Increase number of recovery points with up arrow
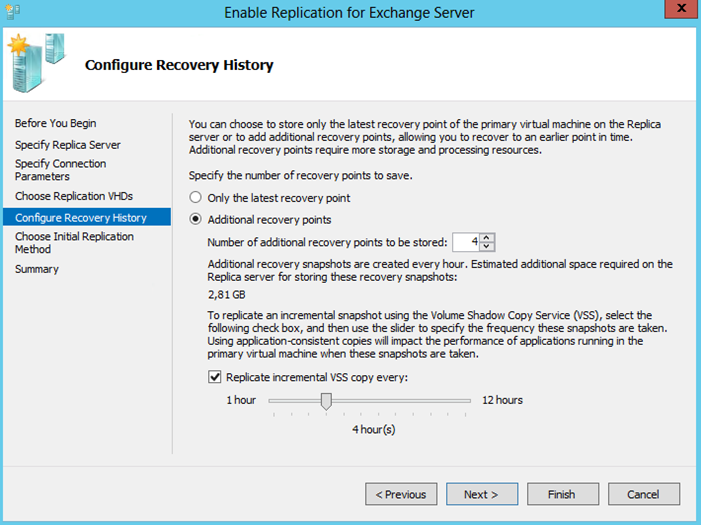 [487, 238]
